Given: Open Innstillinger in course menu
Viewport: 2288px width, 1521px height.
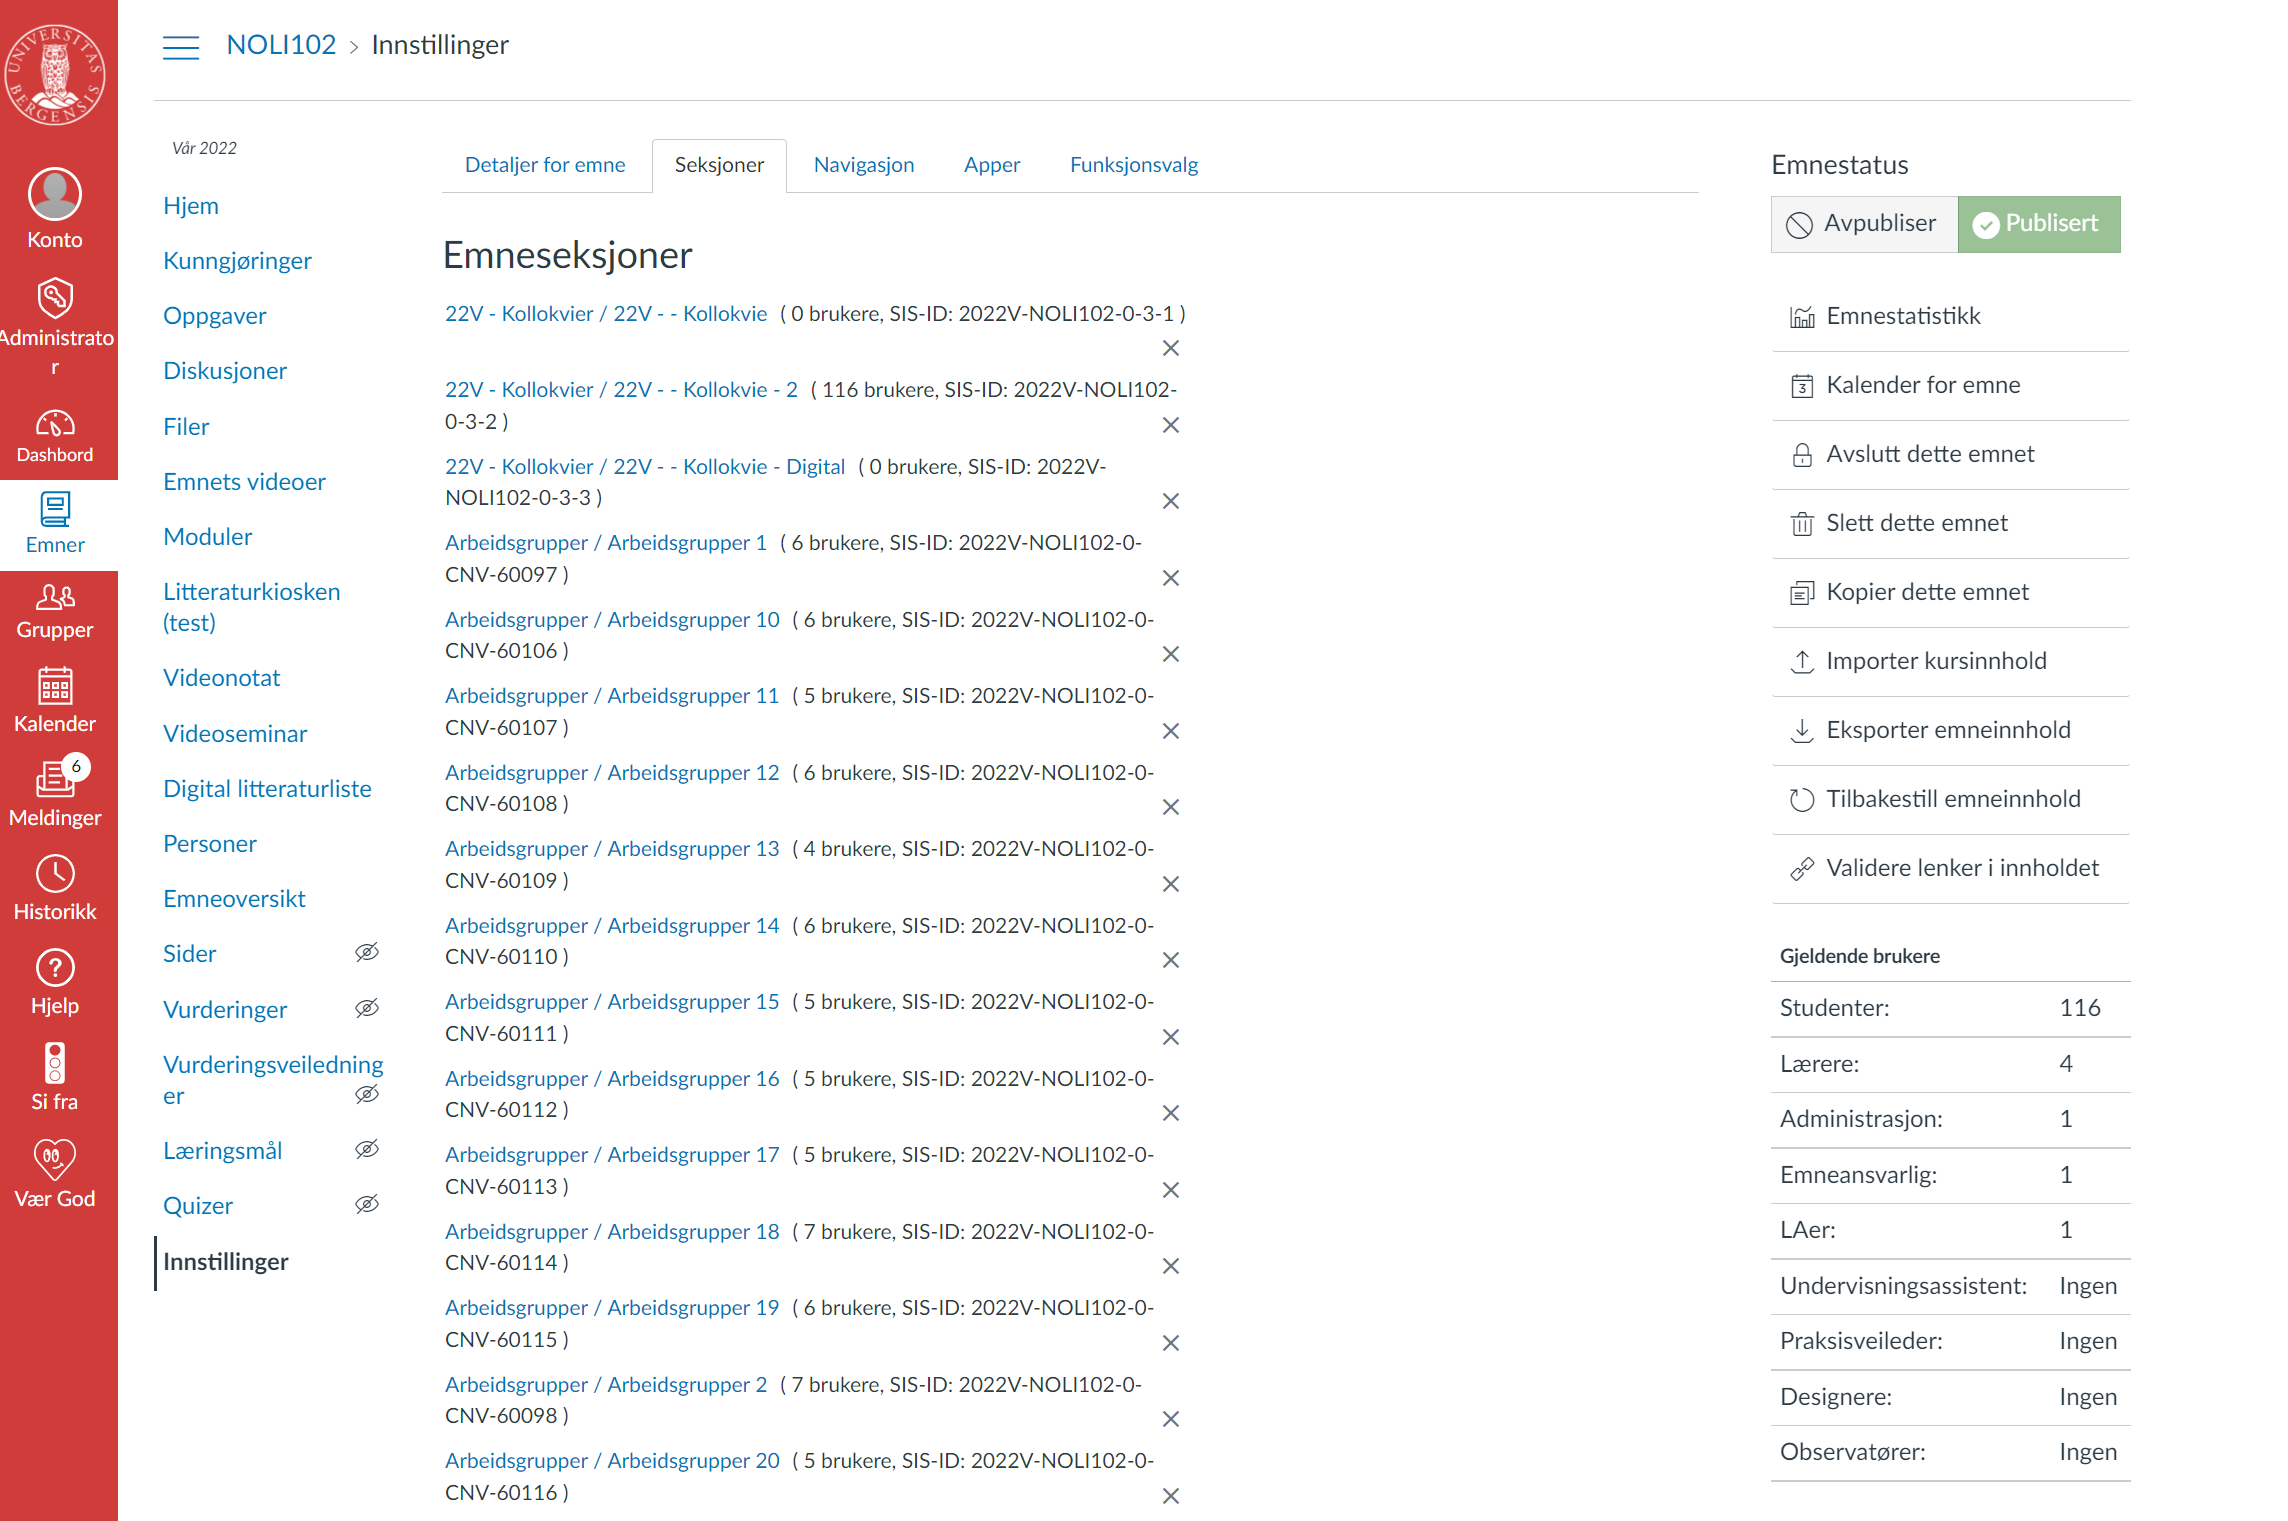Looking at the screenshot, I should point(226,1262).
